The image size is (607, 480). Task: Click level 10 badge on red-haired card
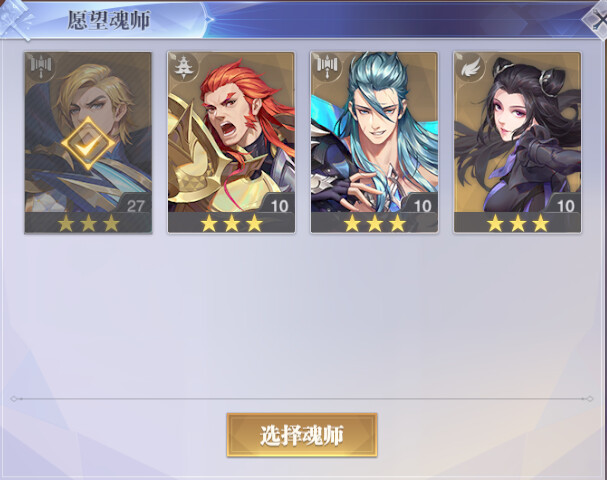[x=279, y=205]
